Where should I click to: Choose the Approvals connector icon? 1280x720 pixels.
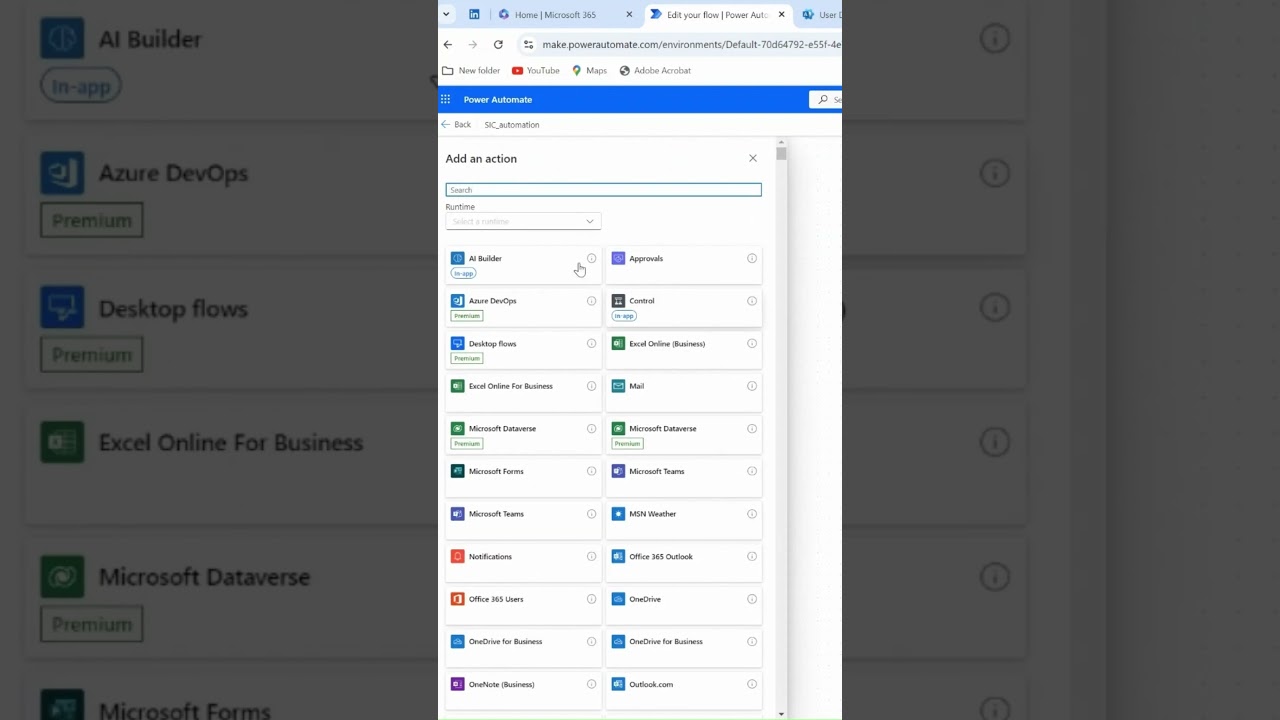coord(618,258)
